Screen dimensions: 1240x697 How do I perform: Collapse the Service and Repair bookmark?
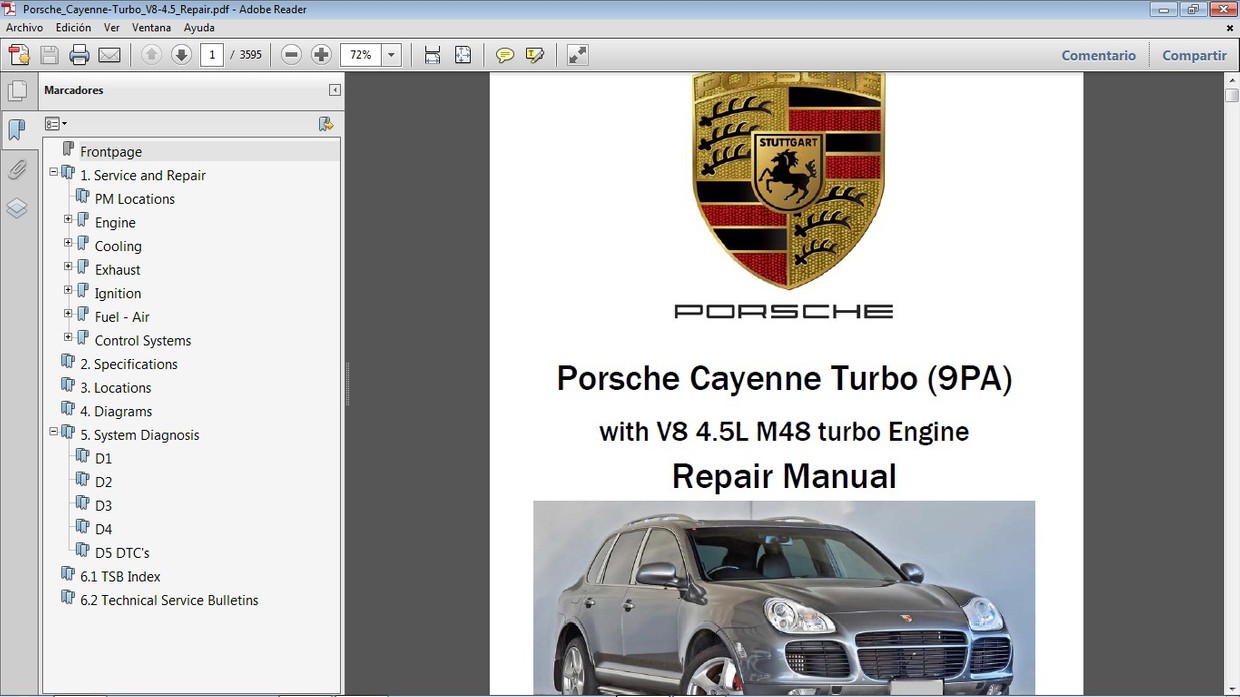53,171
